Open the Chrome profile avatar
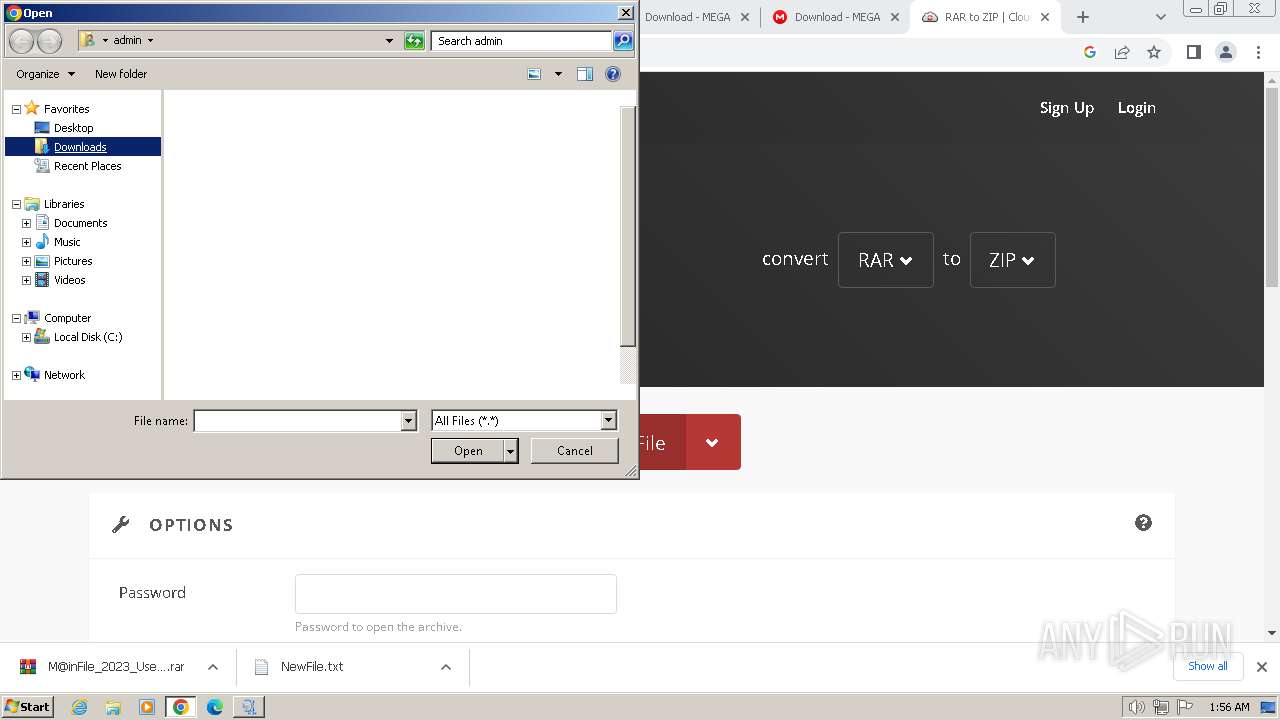This screenshot has height=720, width=1280. click(1225, 52)
